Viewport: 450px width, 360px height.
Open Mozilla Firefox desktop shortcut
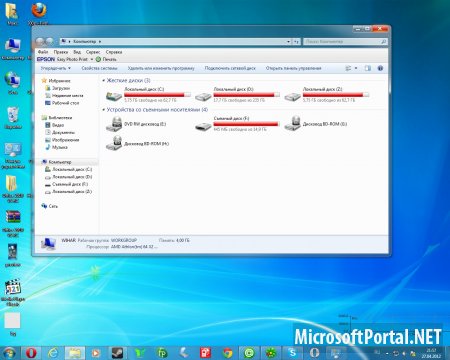[x=39, y=14]
